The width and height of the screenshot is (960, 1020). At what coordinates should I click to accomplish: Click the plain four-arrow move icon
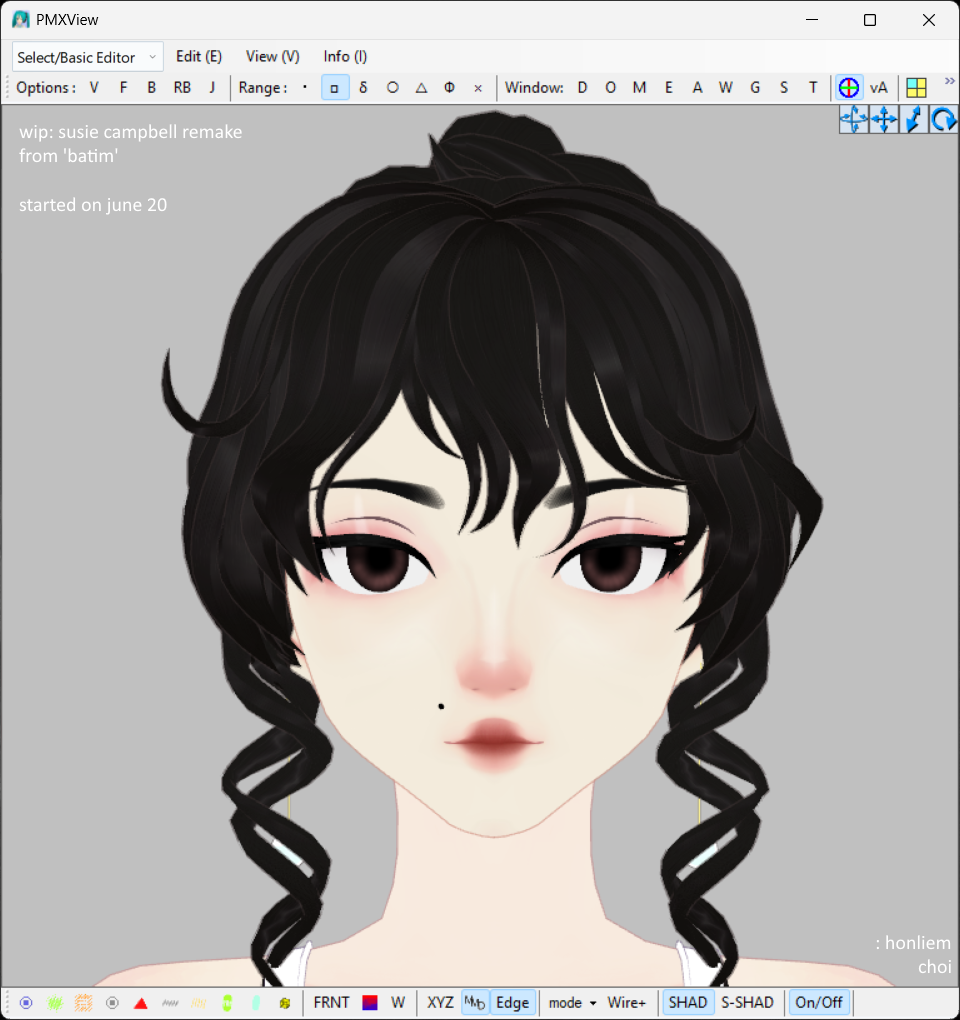884,120
